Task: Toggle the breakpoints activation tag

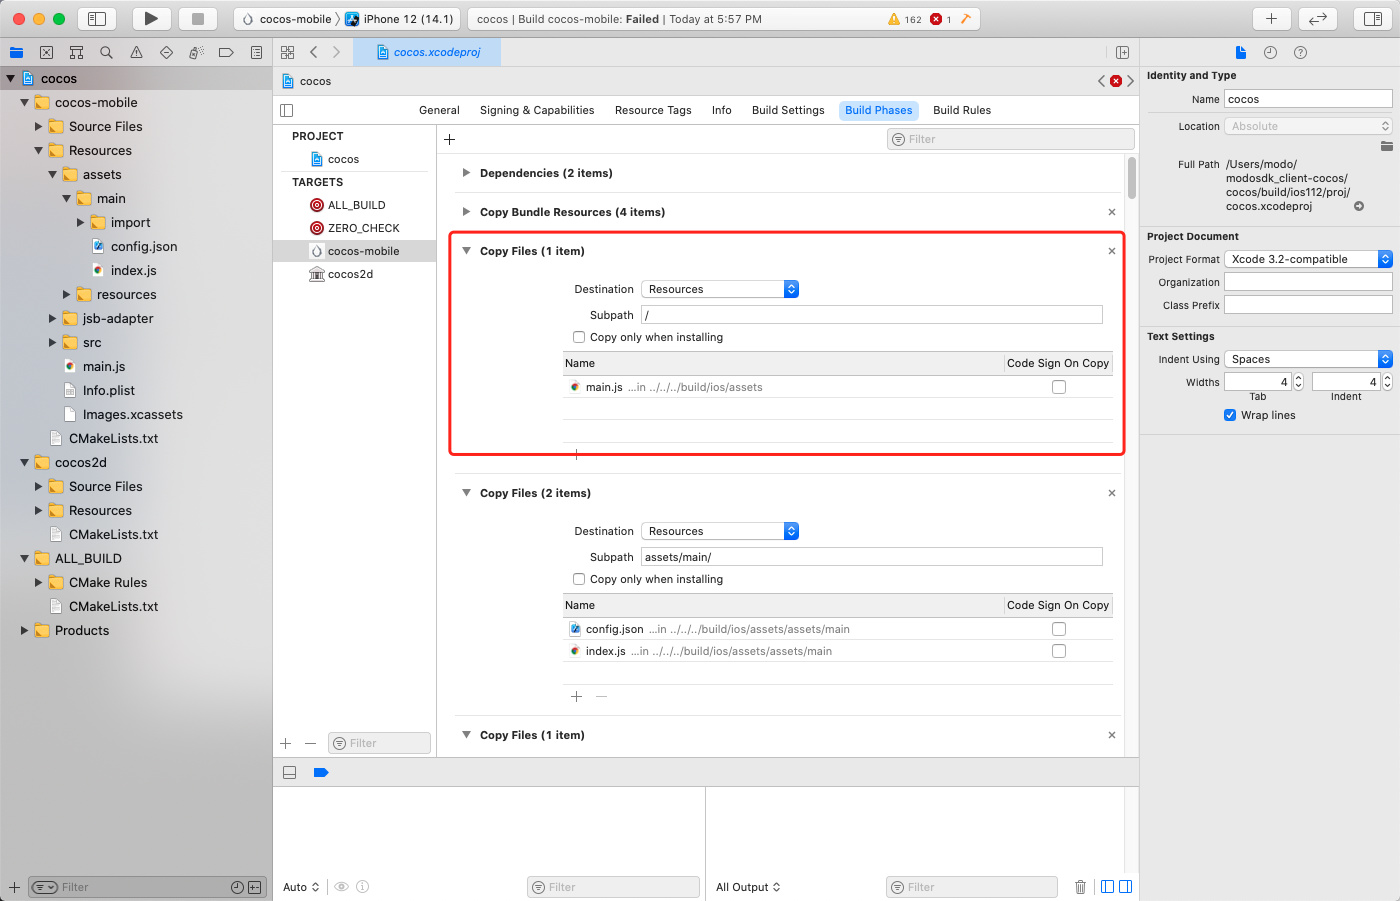Action: [321, 772]
